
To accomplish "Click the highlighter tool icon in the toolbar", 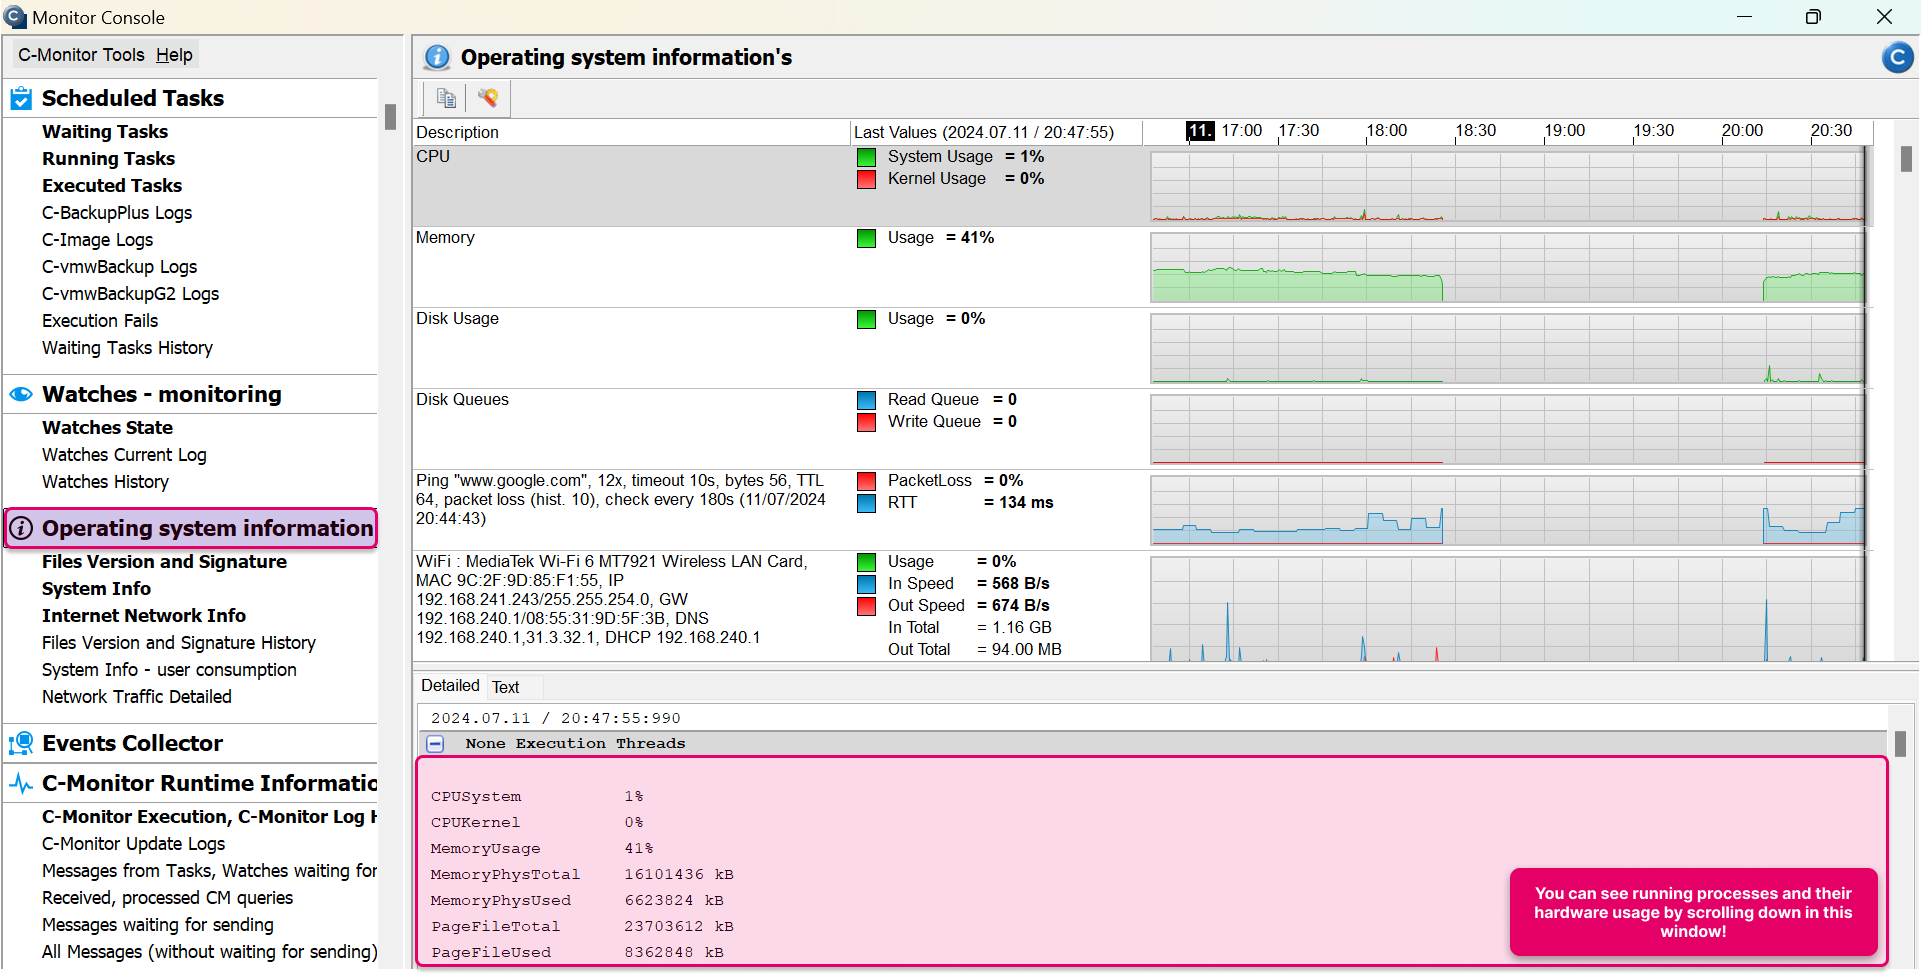I will click(488, 98).
